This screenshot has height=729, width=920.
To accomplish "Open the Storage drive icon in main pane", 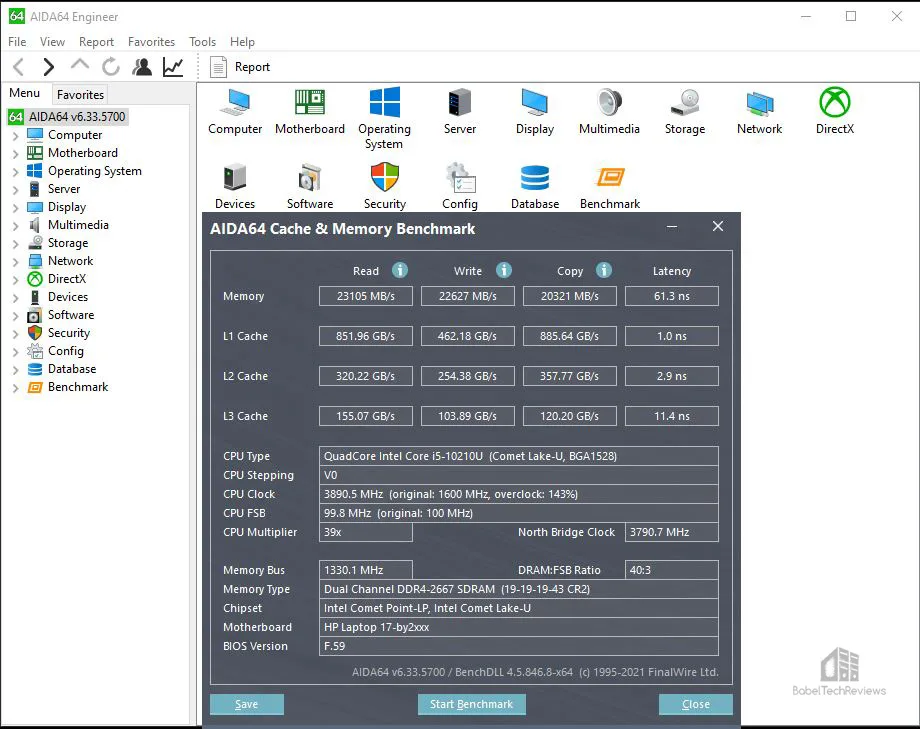I will (x=685, y=103).
